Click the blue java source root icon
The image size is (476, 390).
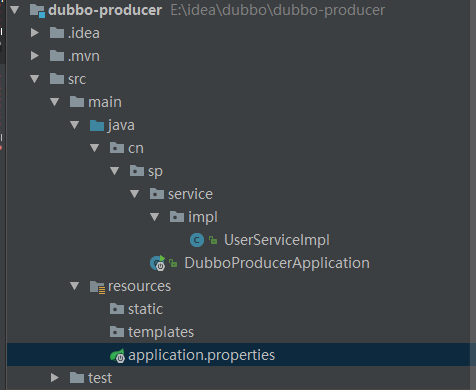coord(97,125)
